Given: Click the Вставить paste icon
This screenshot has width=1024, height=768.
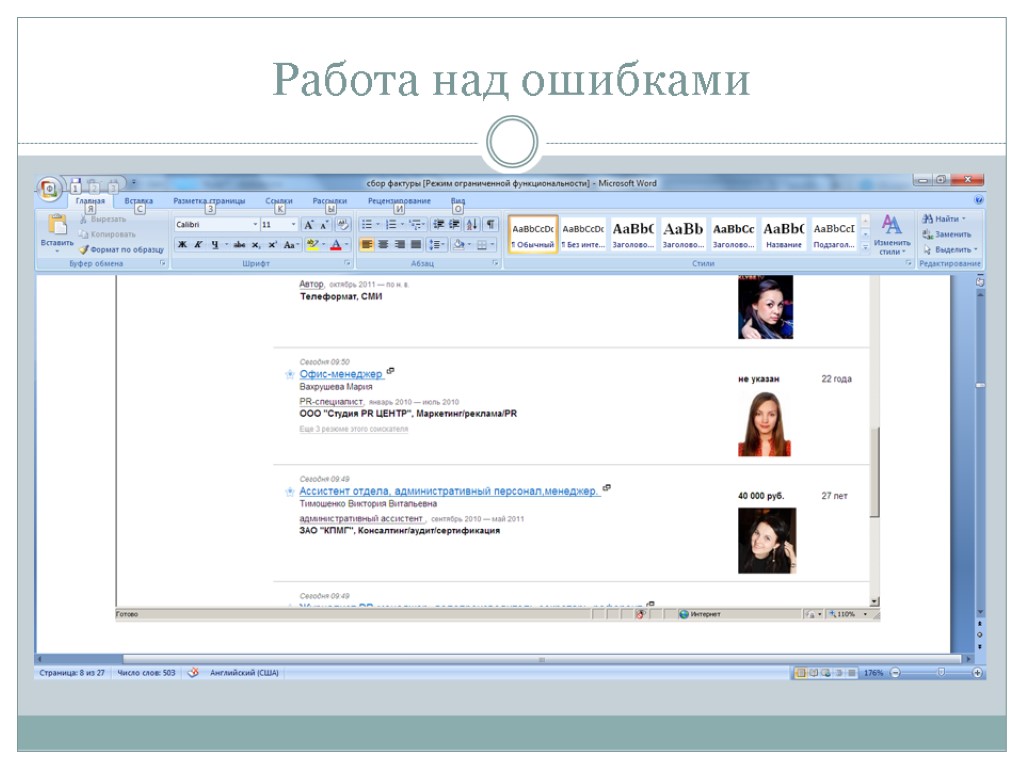Looking at the screenshot, I should pos(57,225).
